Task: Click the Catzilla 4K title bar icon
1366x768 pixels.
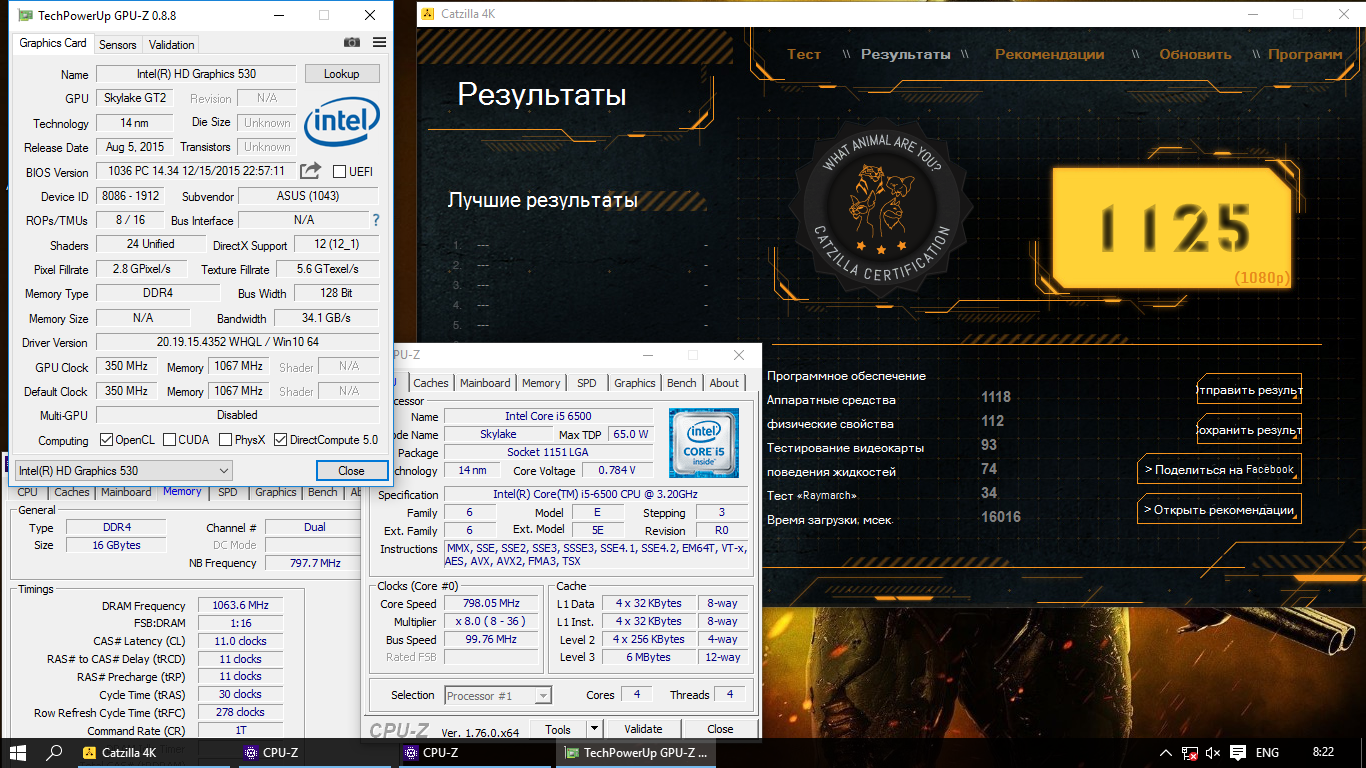Action: tap(427, 14)
